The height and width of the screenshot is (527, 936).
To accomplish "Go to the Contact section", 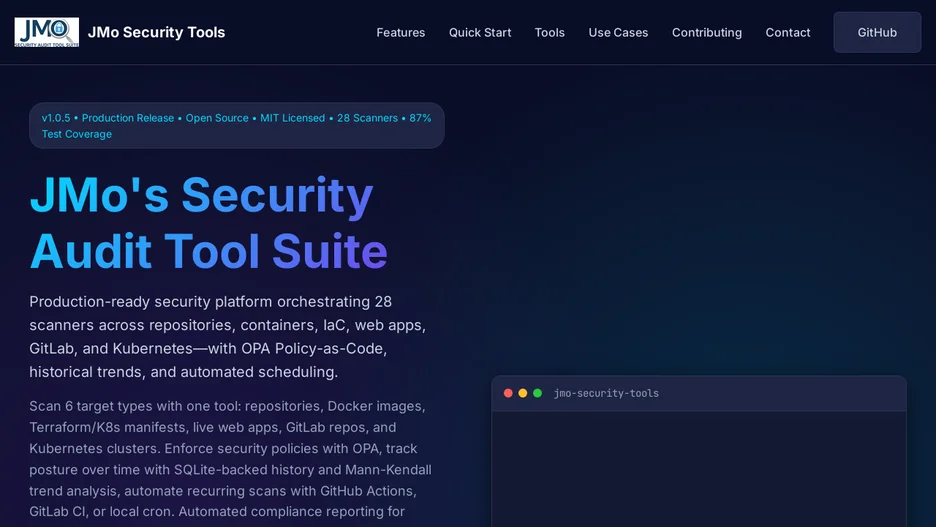I will coord(788,33).
